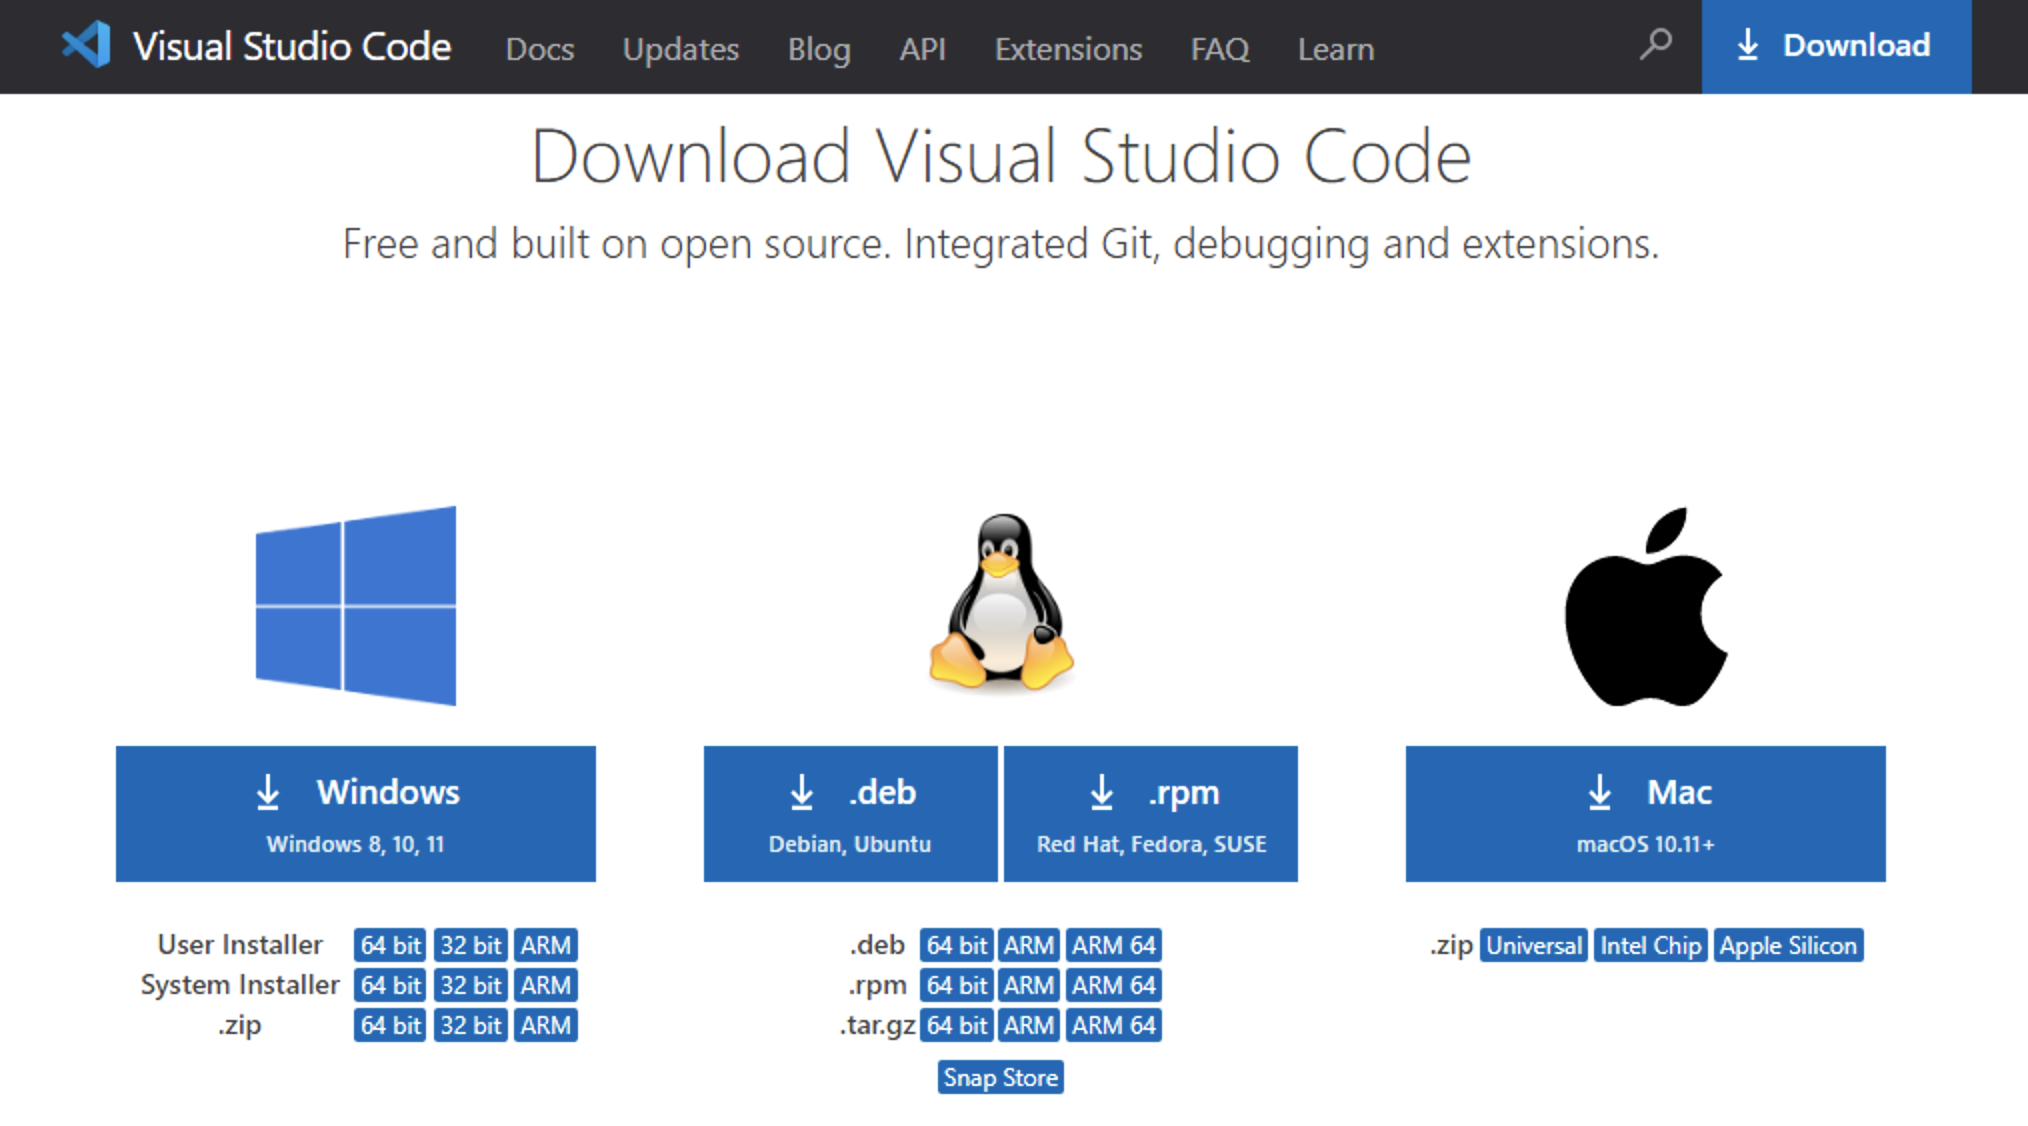Click the Visual Studio Code title text

pos(292,47)
